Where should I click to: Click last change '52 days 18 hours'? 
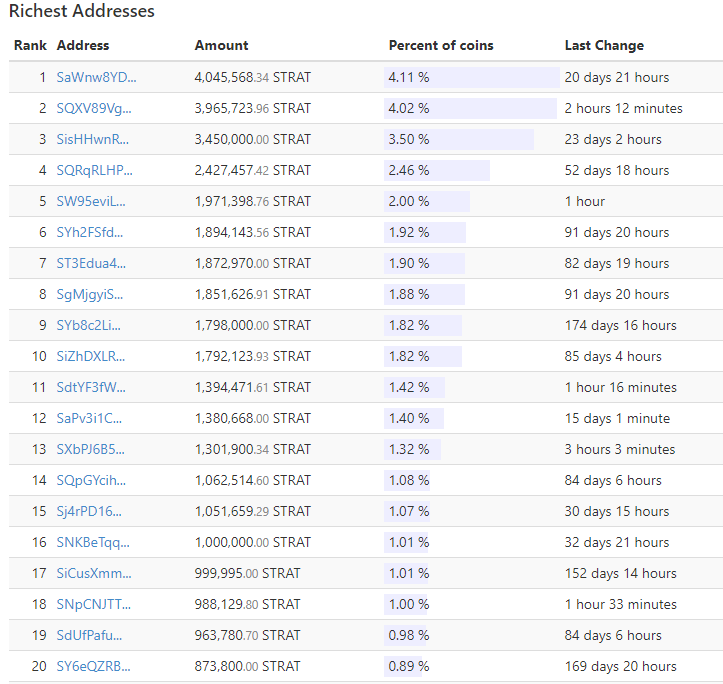click(x=616, y=170)
